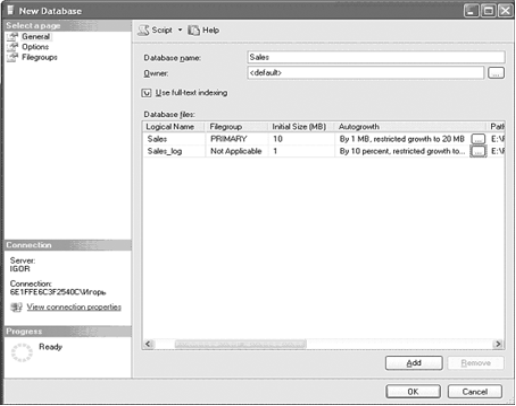This screenshot has width=516, height=406.
Task: Click the Database name field
Action: (376, 57)
